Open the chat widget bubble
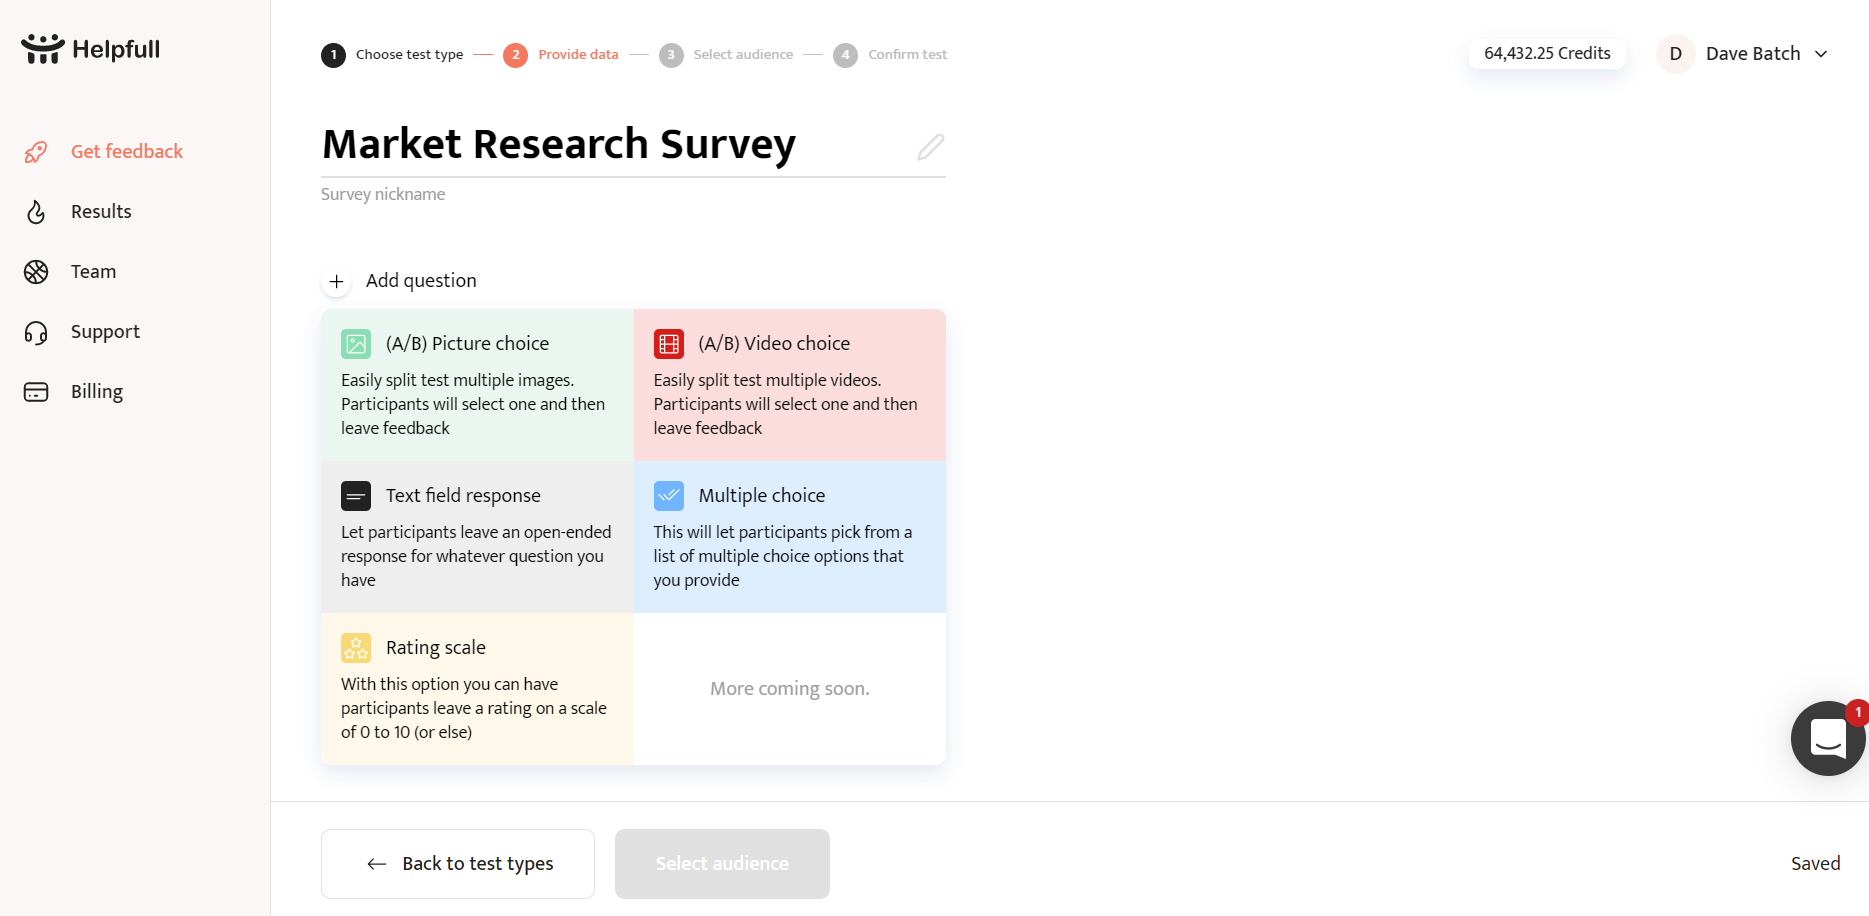The image size is (1869, 916). (1827, 739)
